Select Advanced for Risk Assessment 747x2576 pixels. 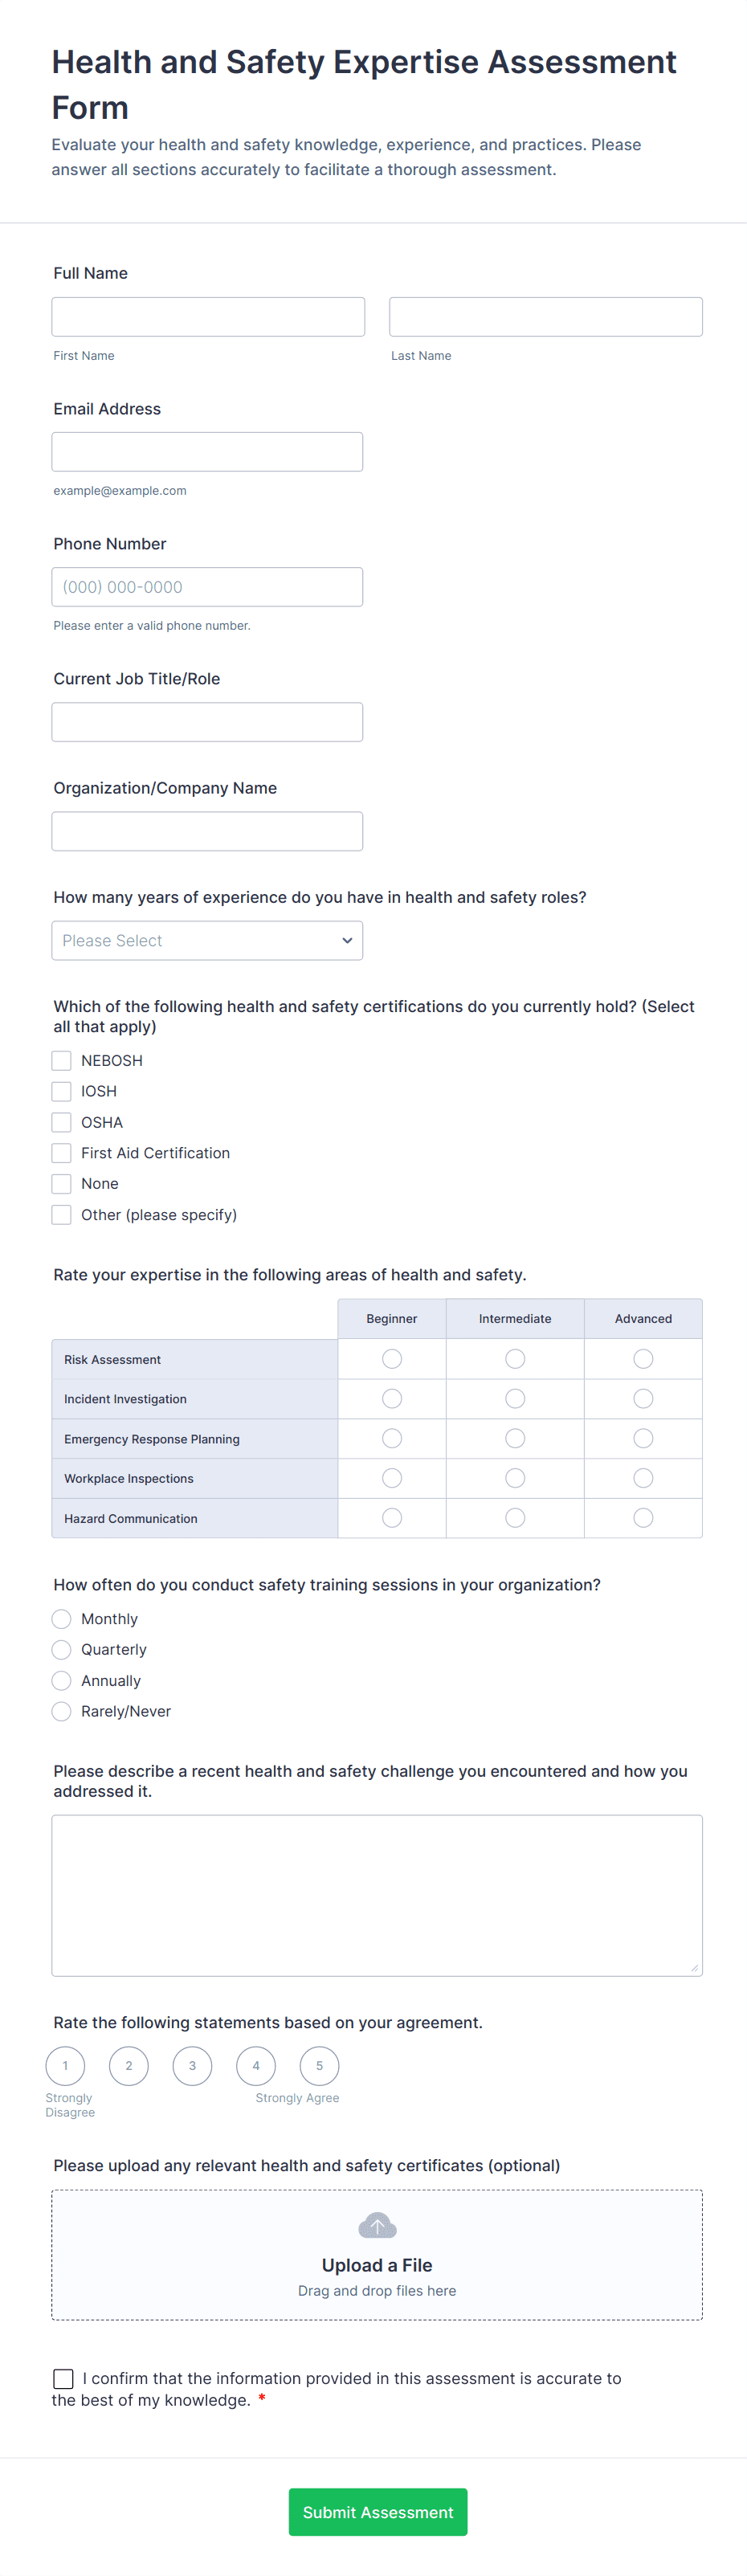point(643,1359)
